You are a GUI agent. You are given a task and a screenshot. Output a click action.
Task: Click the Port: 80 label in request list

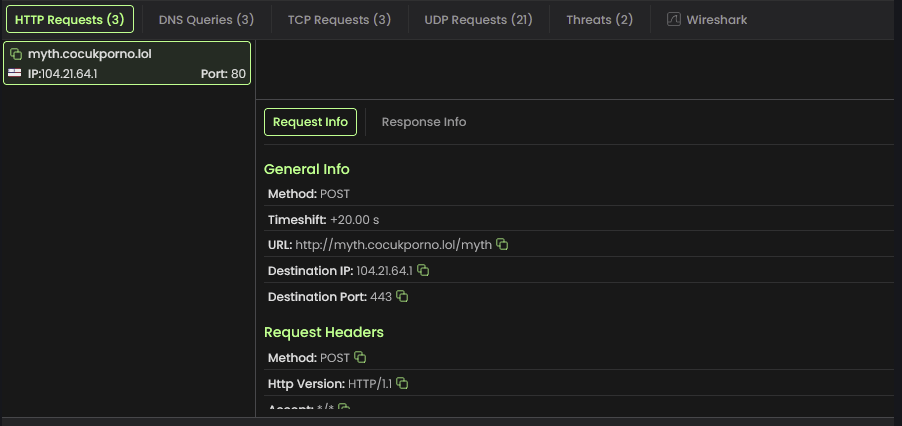pos(223,73)
